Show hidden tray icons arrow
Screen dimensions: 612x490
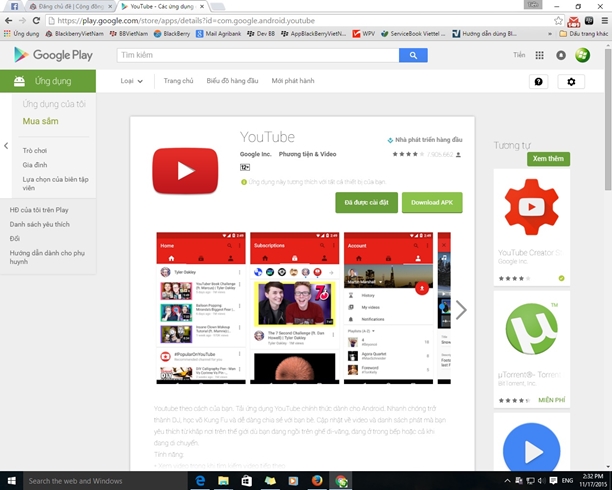[x=507, y=481]
